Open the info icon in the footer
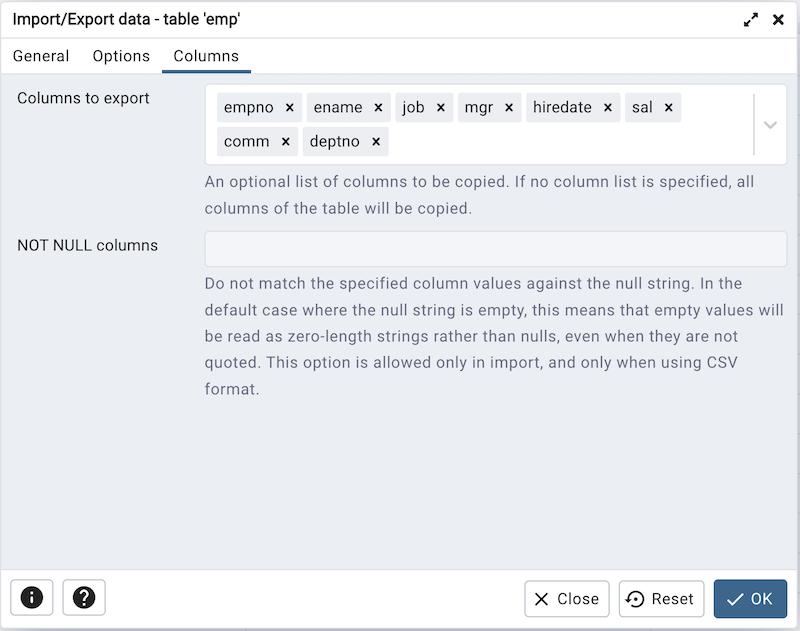800x631 pixels. [x=31, y=597]
